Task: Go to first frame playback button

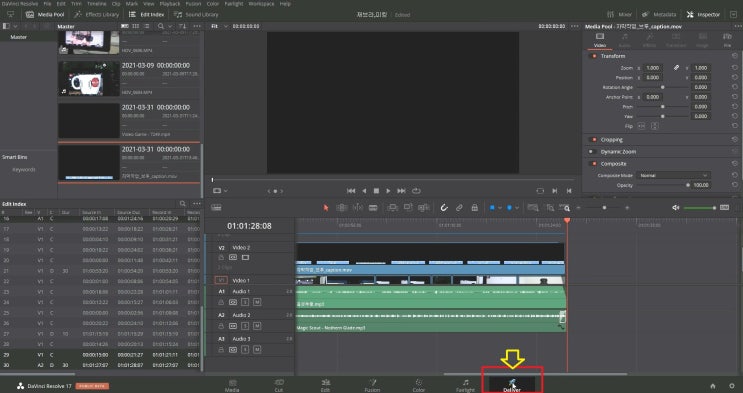Action: point(351,191)
